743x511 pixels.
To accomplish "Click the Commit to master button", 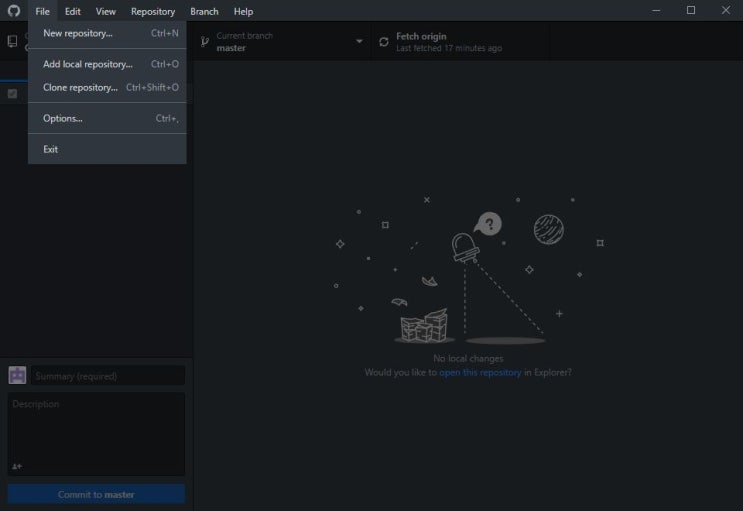I will click(x=96, y=494).
